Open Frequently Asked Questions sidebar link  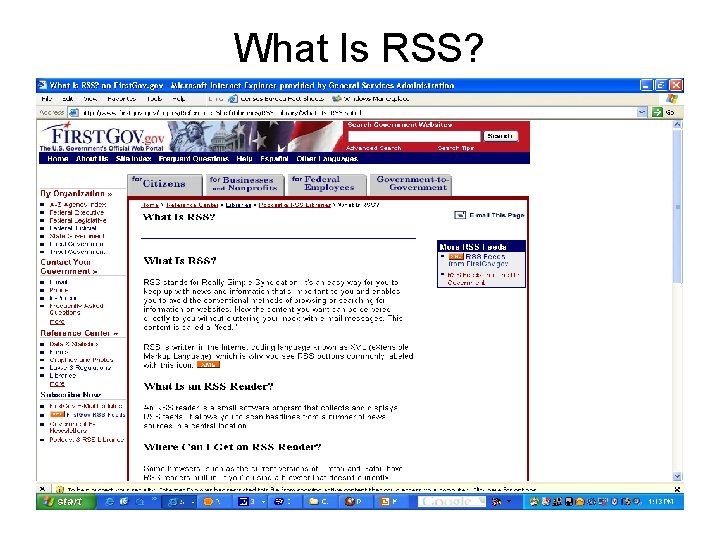click(76, 309)
